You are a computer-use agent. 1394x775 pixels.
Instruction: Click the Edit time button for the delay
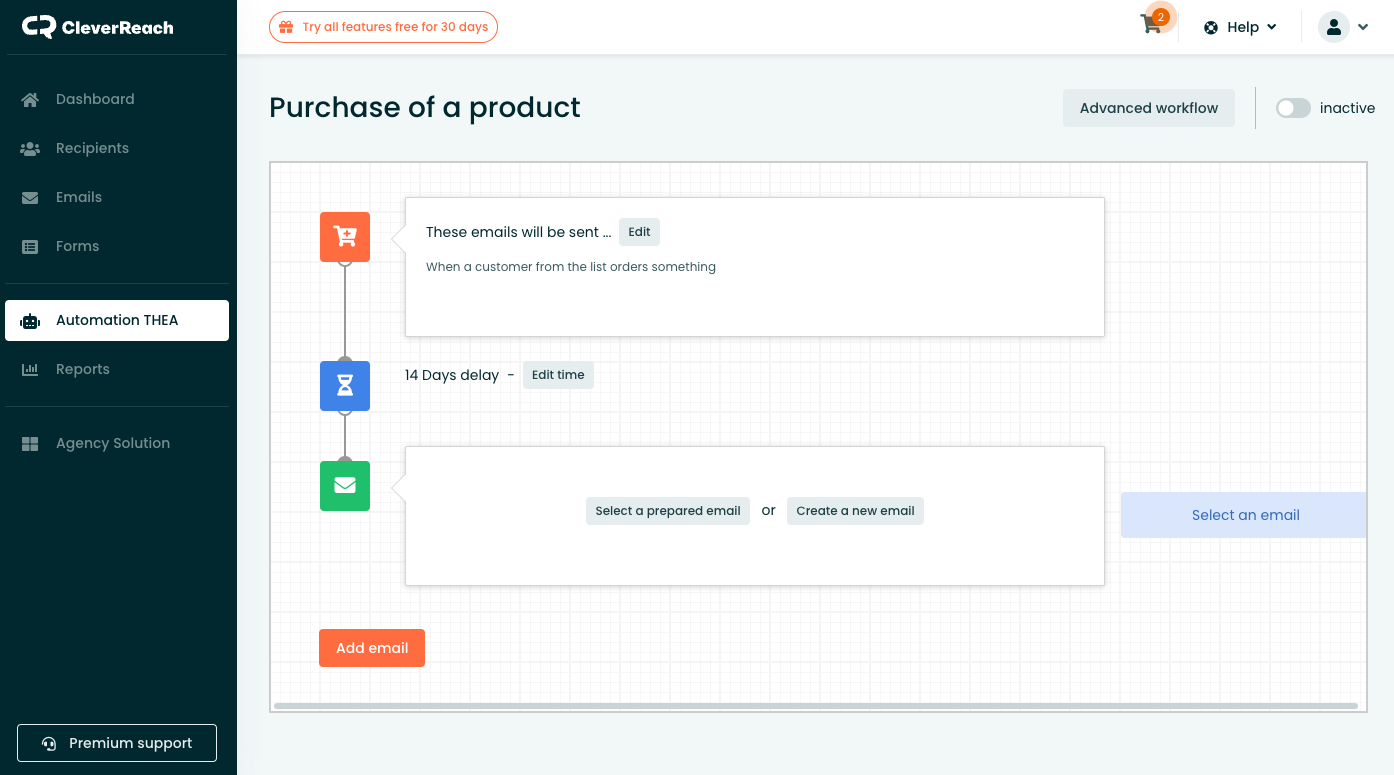coord(557,375)
